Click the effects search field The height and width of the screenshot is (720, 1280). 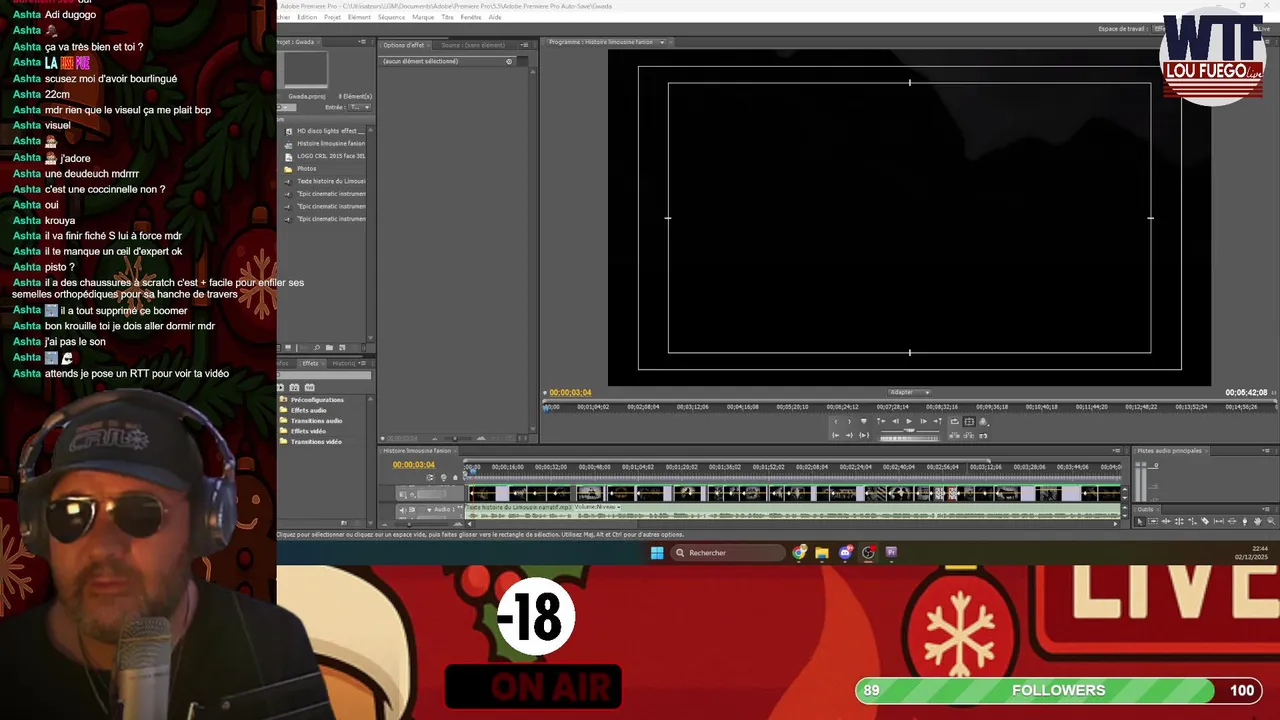pos(324,376)
